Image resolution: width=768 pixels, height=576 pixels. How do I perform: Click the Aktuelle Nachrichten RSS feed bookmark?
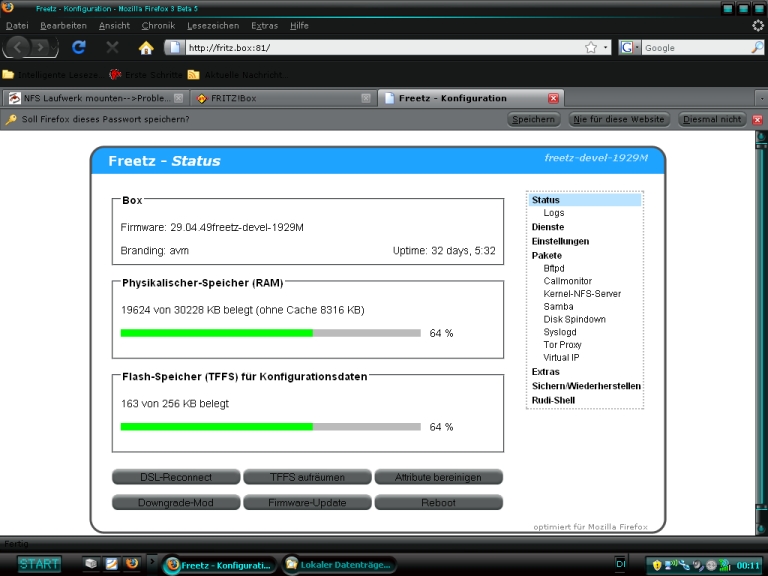coord(238,74)
